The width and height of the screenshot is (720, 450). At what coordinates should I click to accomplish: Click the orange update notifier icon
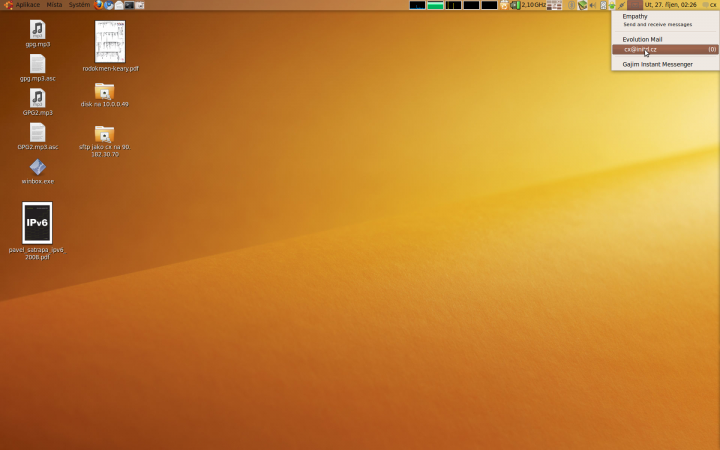coord(504,5)
